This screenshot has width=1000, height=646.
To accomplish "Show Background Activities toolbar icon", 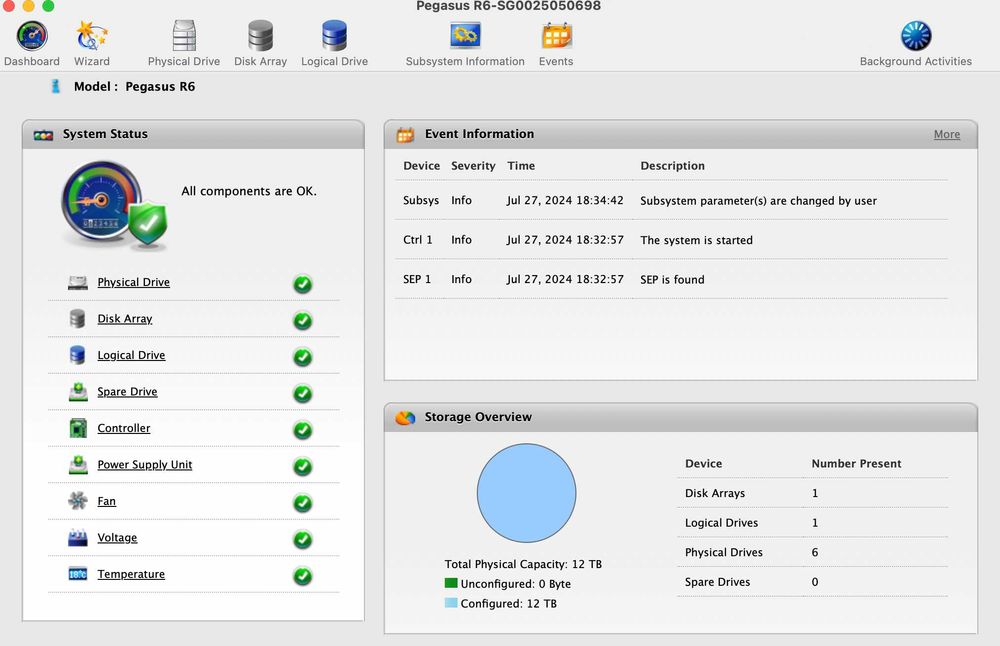I will pyautogui.click(x=916, y=36).
